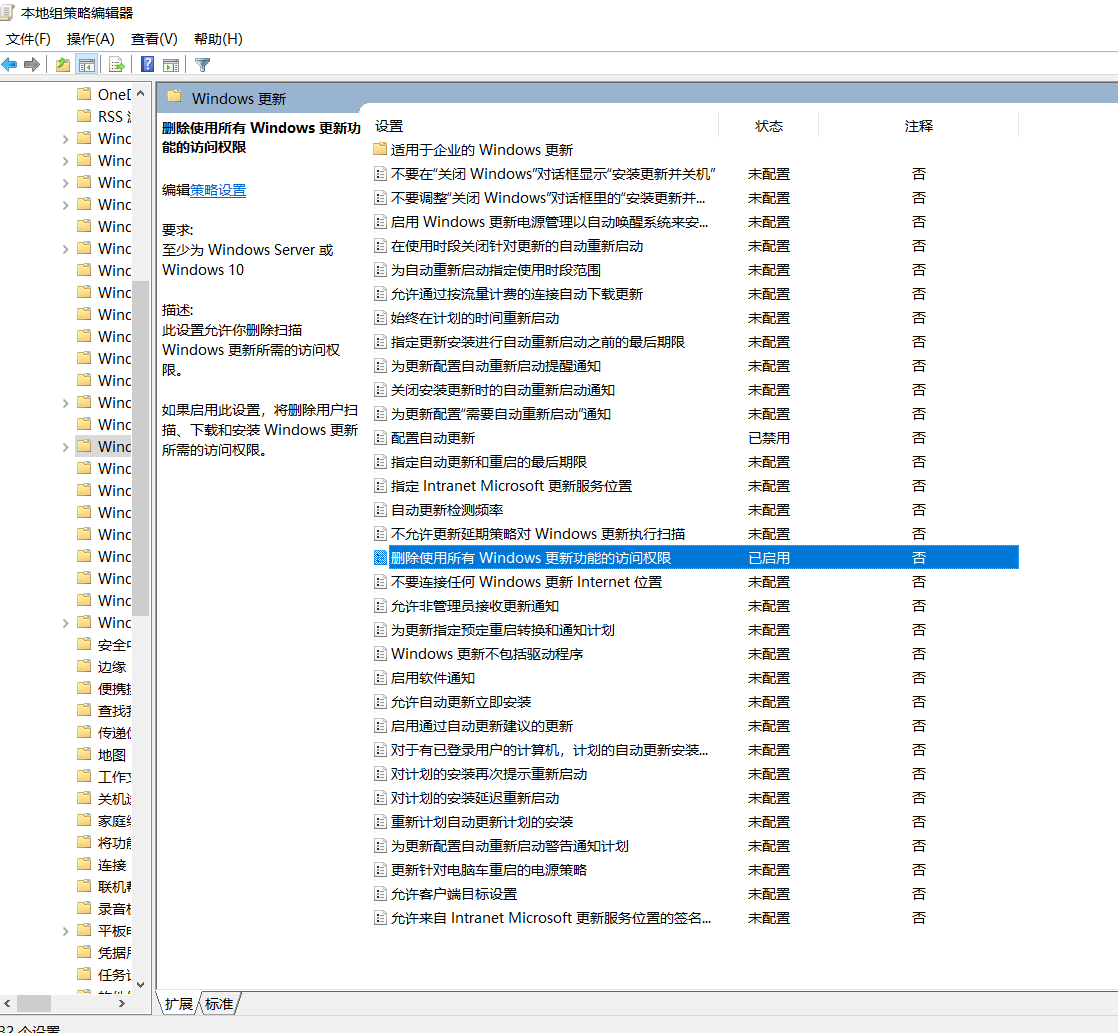This screenshot has height=1033, width=1118.
Task: Expand the 平板 tree node chevron
Action: (x=66, y=931)
